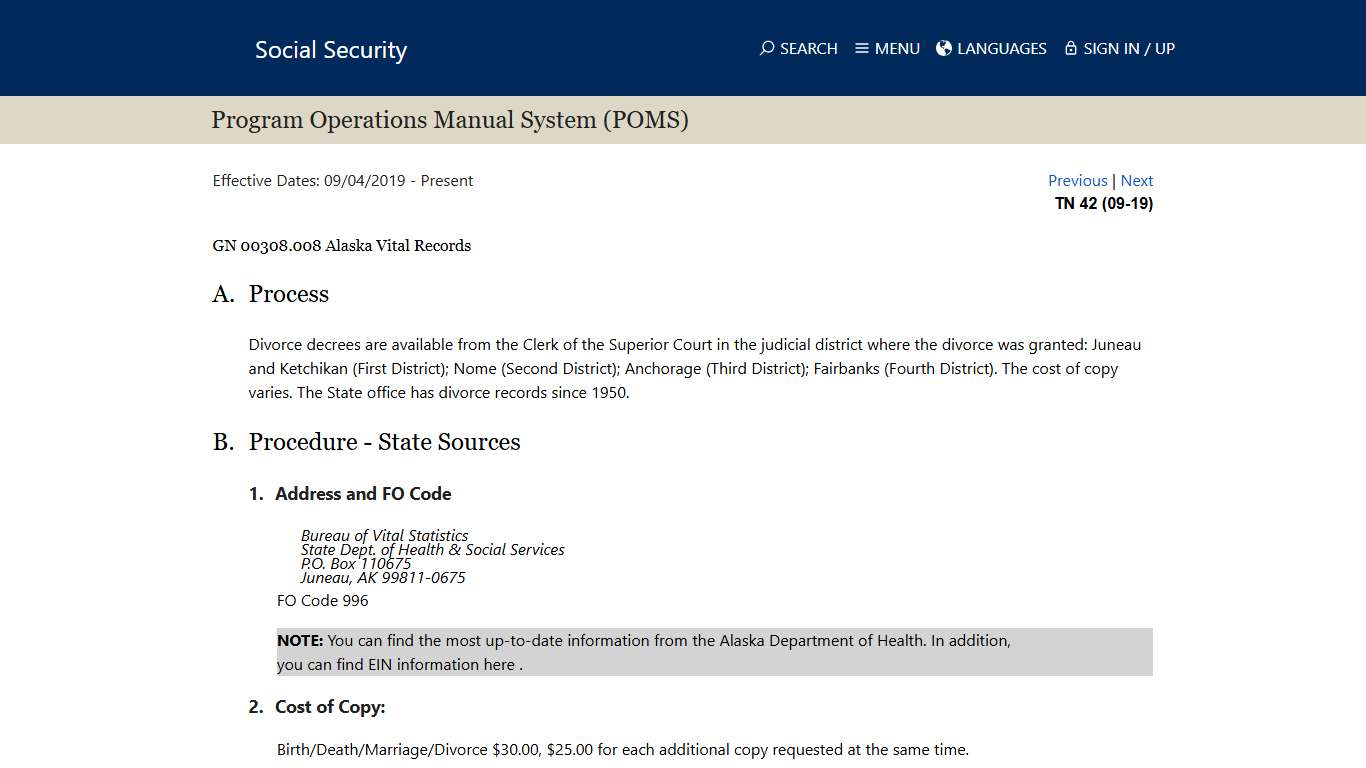Screen dimensions: 1366x768
Task: Click the TN 42 (09-19) transmittal label
Action: click(x=1103, y=204)
